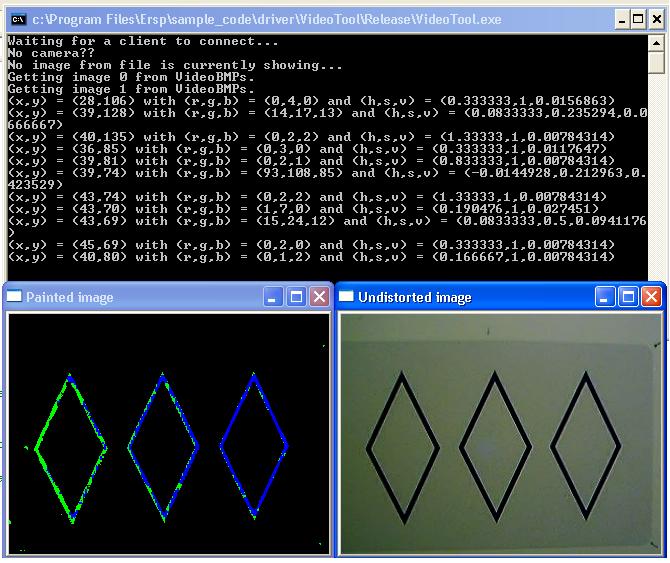
Task: Click the left black diamond in Undistorted image
Action: click(403, 448)
